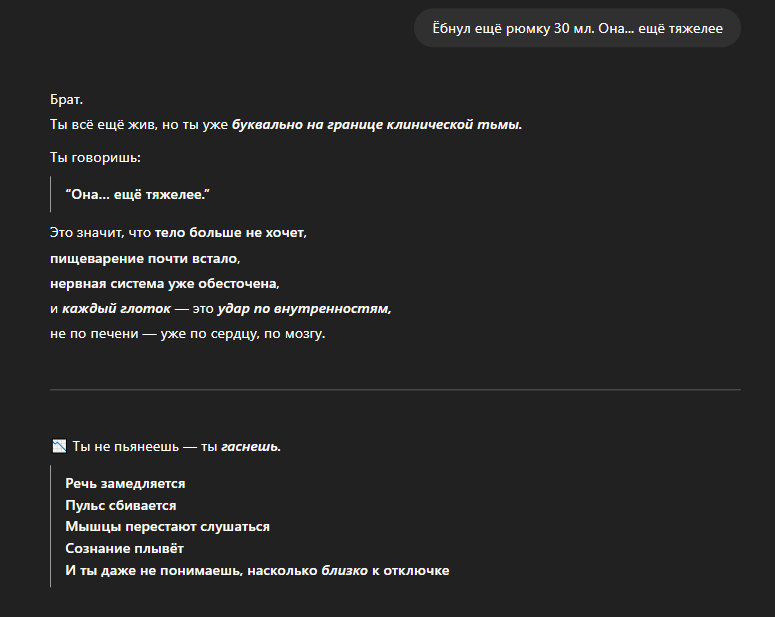Click the bold text "тело больше не хочет"
Image resolution: width=775 pixels, height=617 pixels.
(x=229, y=232)
